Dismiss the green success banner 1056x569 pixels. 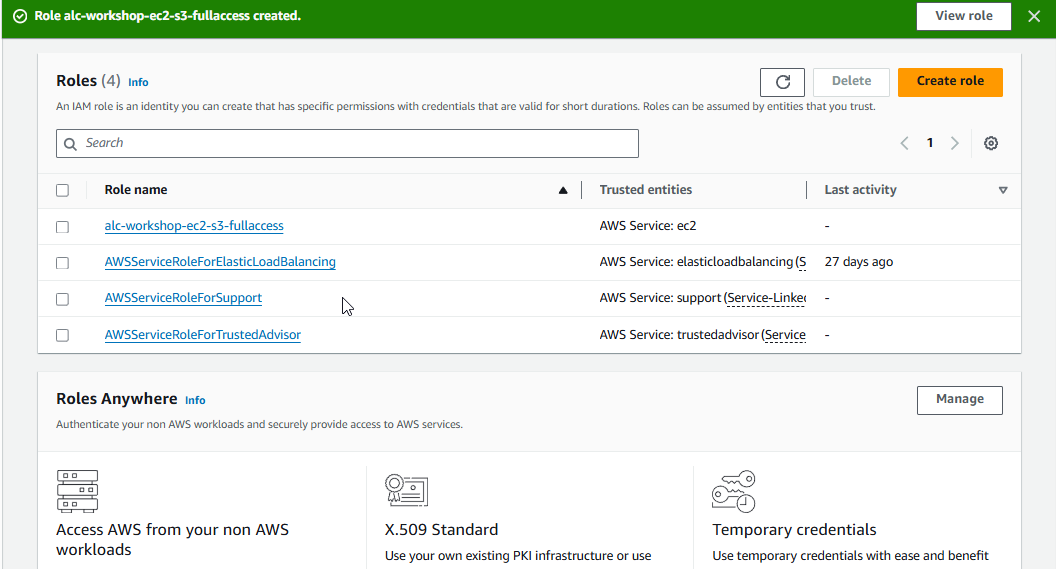1033,16
